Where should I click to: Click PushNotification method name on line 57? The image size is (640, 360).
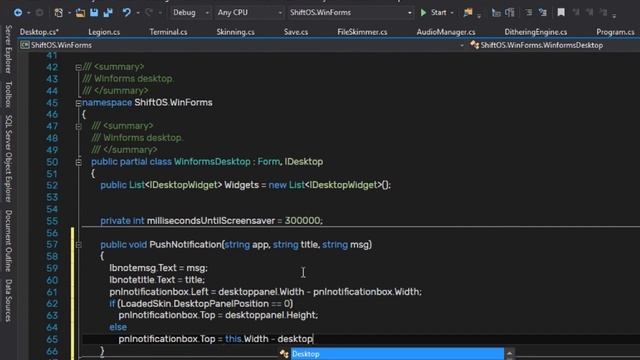coord(185,244)
